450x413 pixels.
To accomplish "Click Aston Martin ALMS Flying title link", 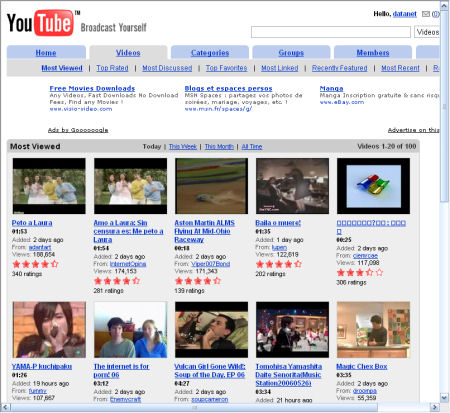I will coord(204,231).
